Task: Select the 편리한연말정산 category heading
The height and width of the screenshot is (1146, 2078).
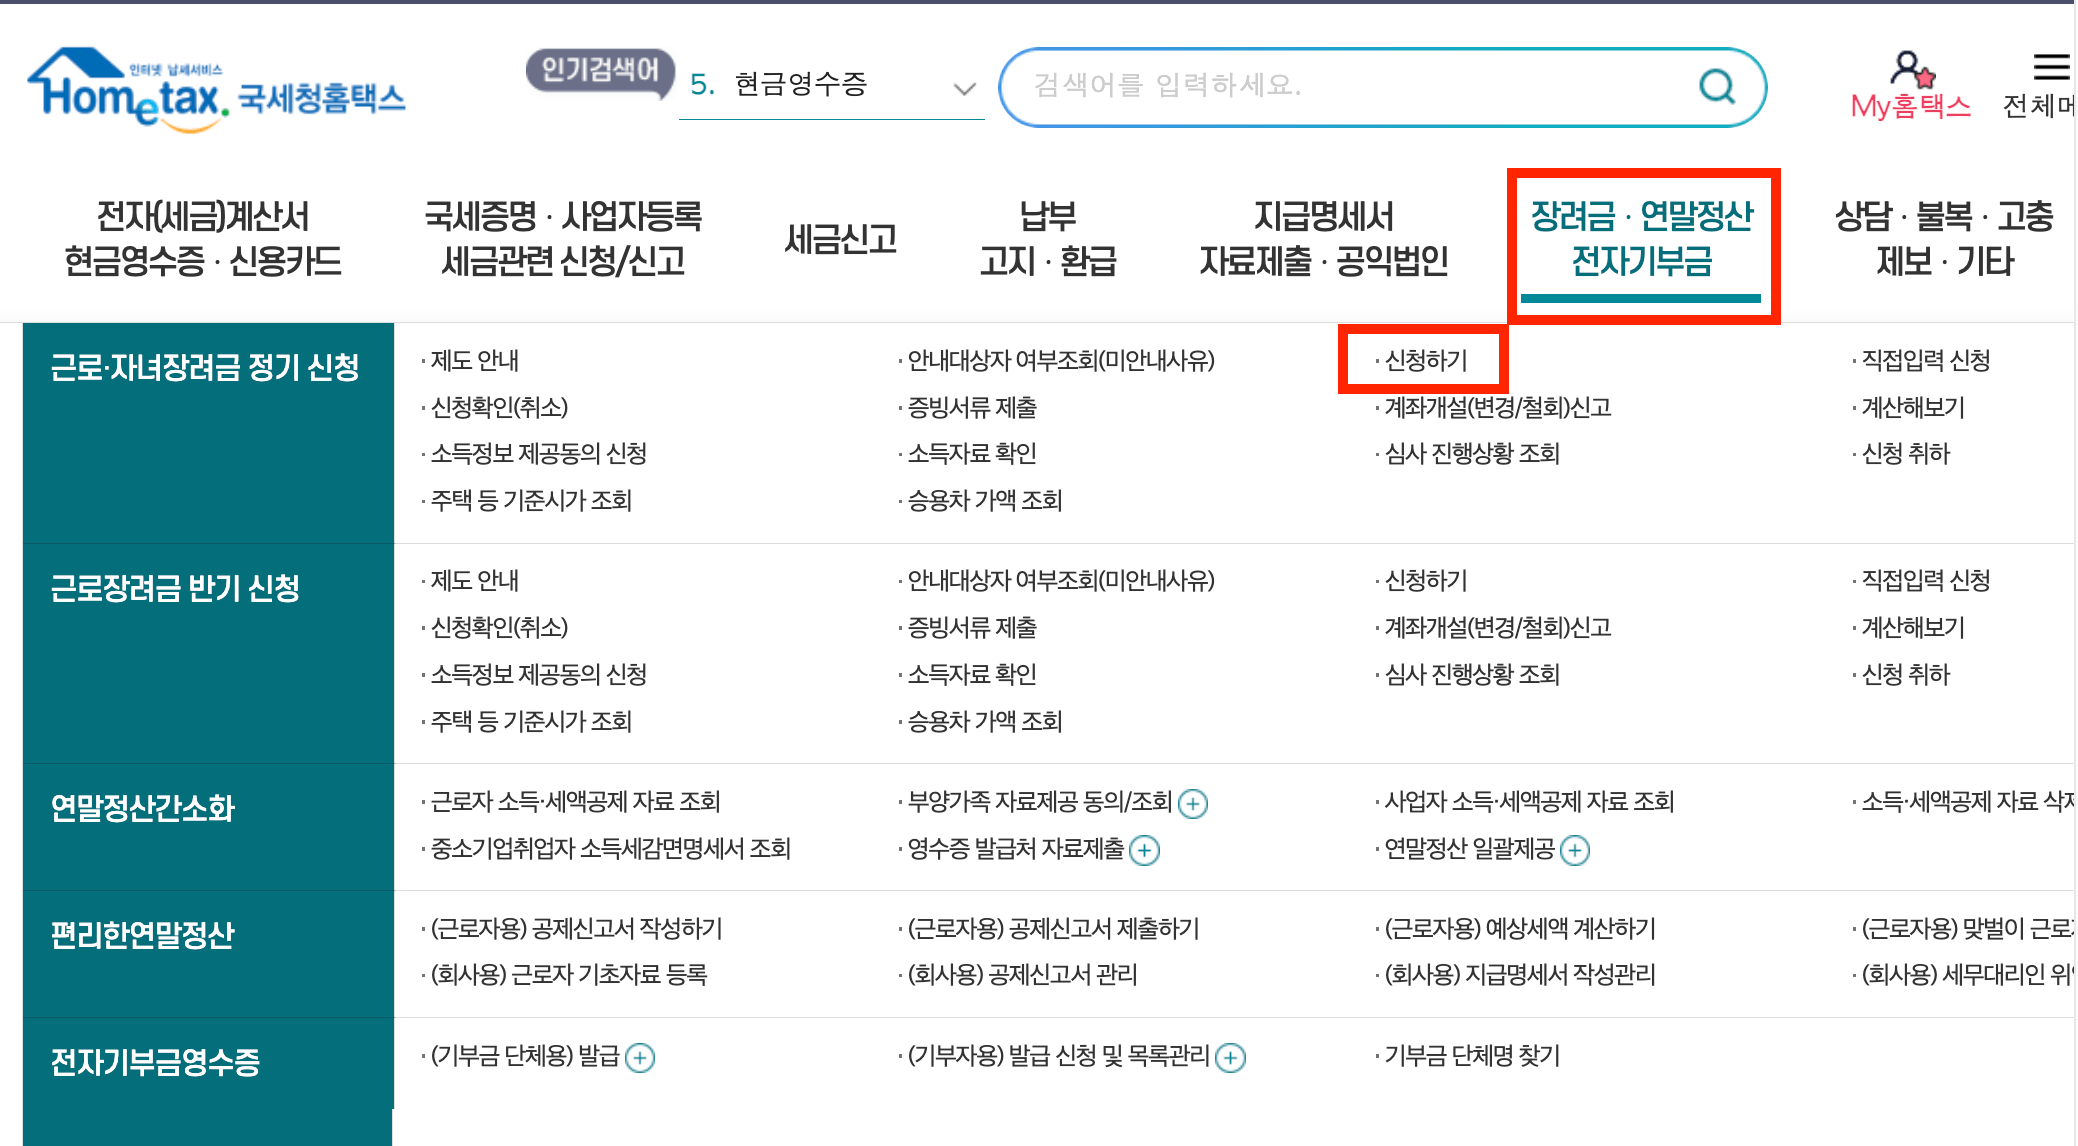Action: coord(143,935)
